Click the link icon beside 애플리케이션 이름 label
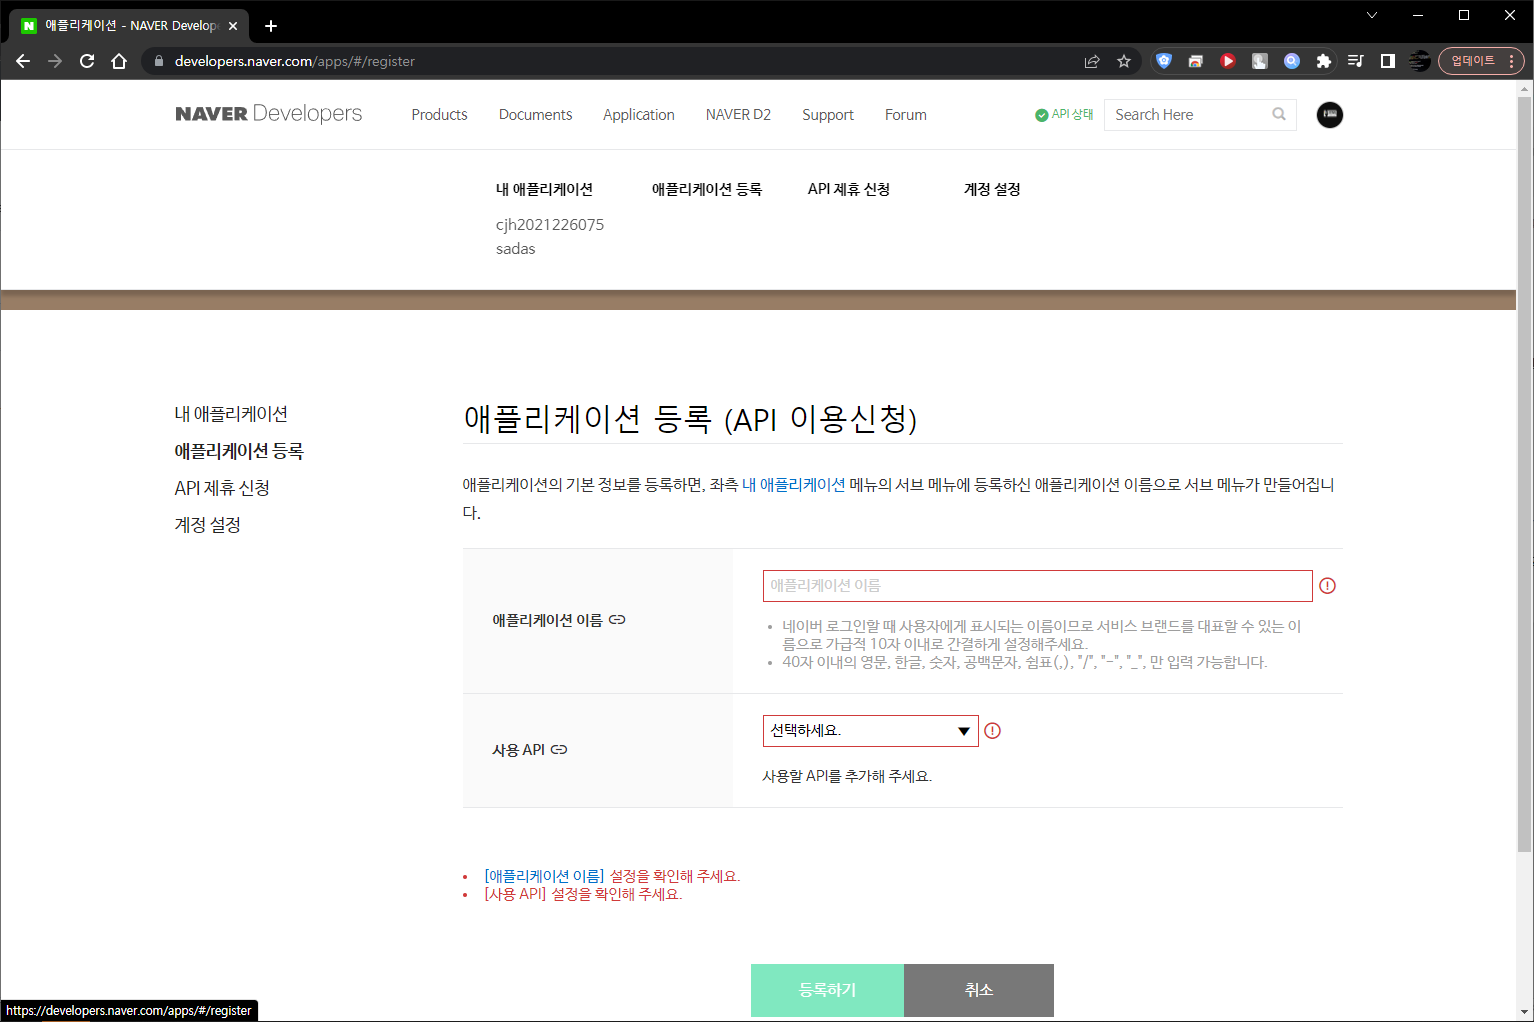The height and width of the screenshot is (1022, 1534). (x=617, y=619)
